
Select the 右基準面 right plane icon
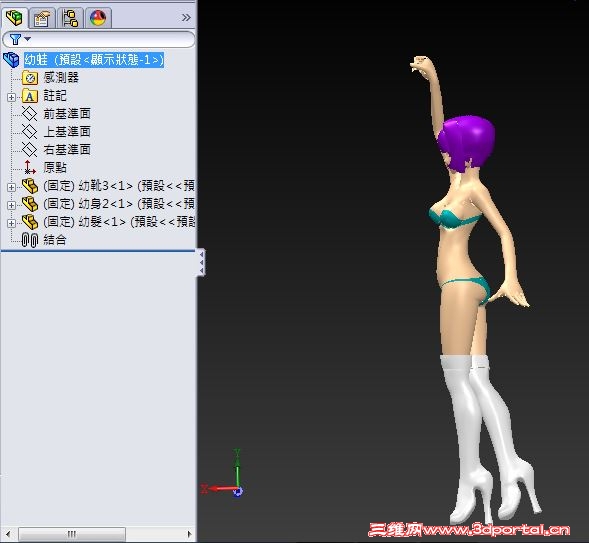coord(30,149)
